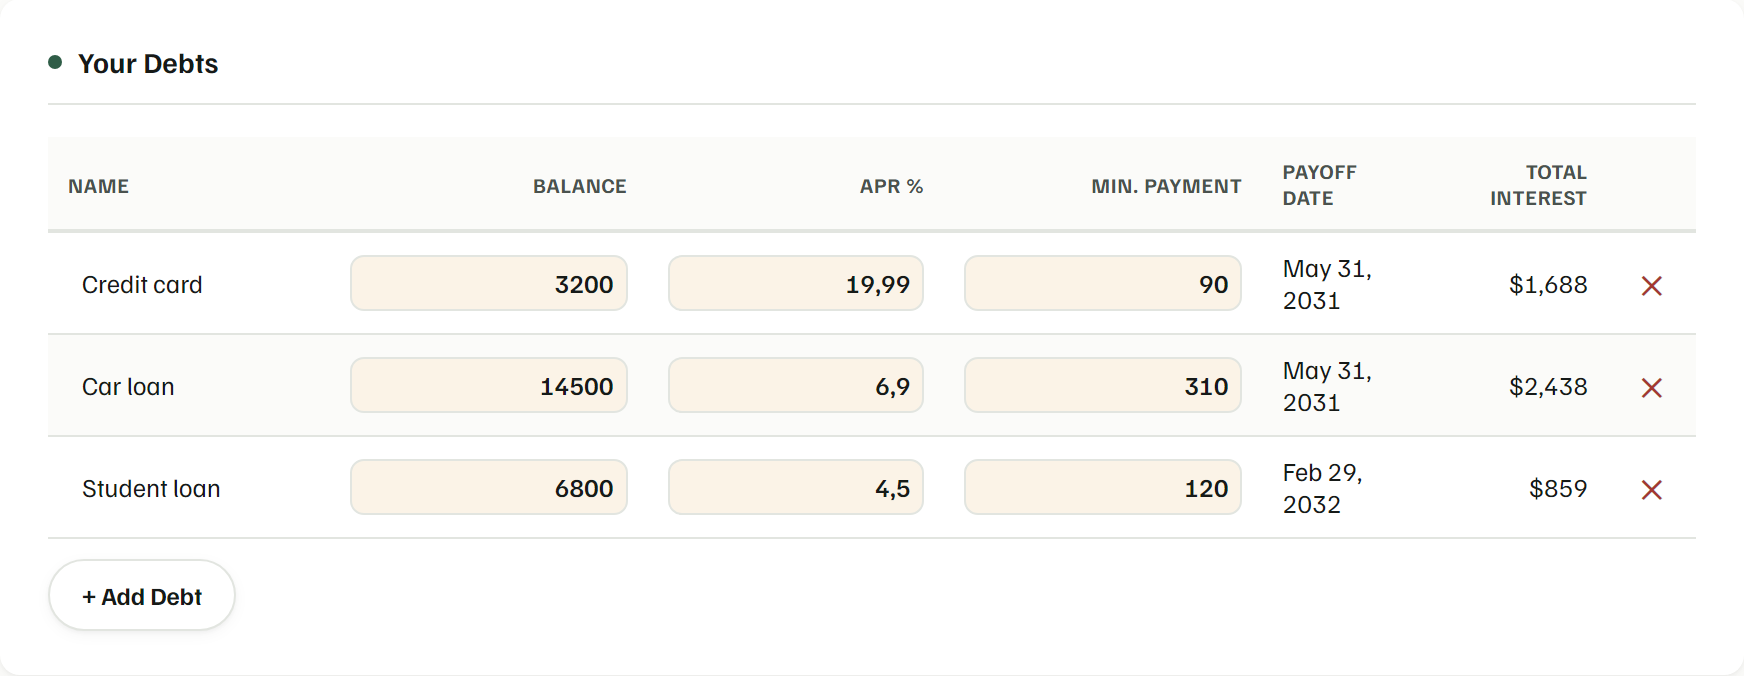Click the PAYOFF DATE column header
The image size is (1744, 676).
coord(1320,185)
